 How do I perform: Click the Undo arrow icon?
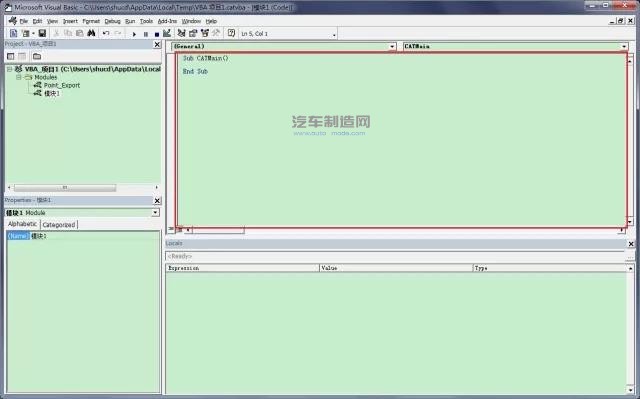[106, 33]
